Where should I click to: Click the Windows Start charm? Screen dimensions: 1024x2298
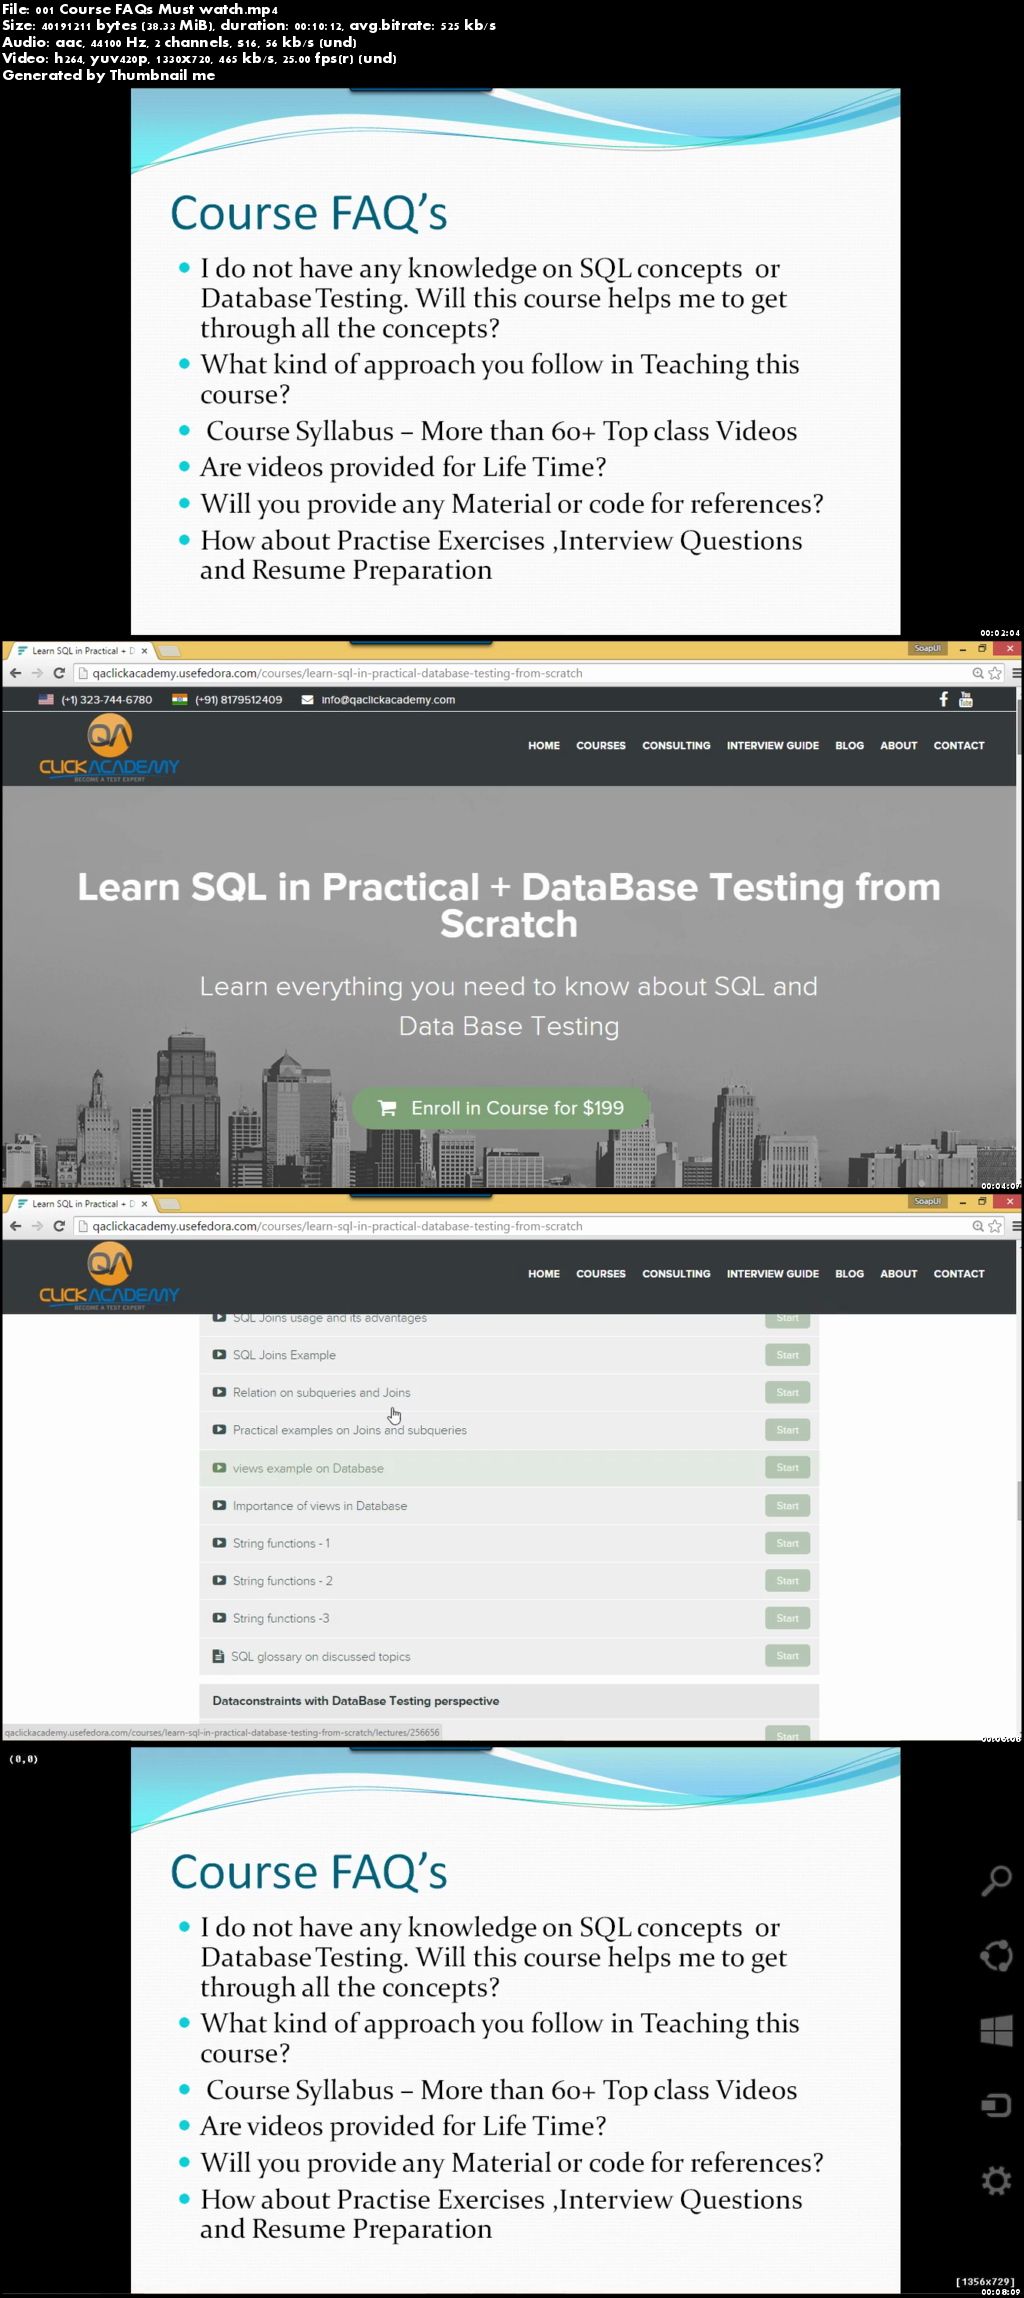(x=996, y=2030)
